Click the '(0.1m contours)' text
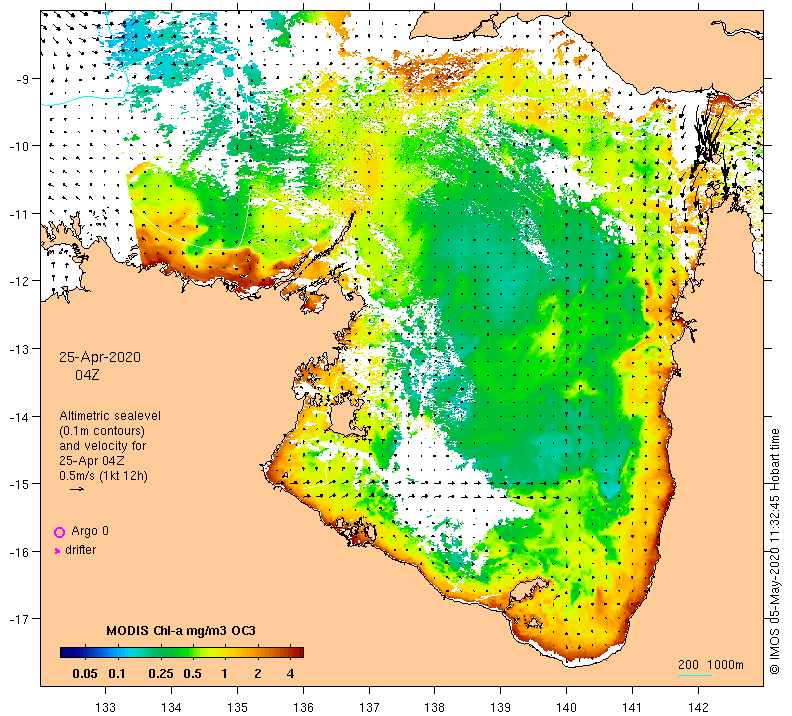Image resolution: width=792 pixels, height=716 pixels. [102, 431]
